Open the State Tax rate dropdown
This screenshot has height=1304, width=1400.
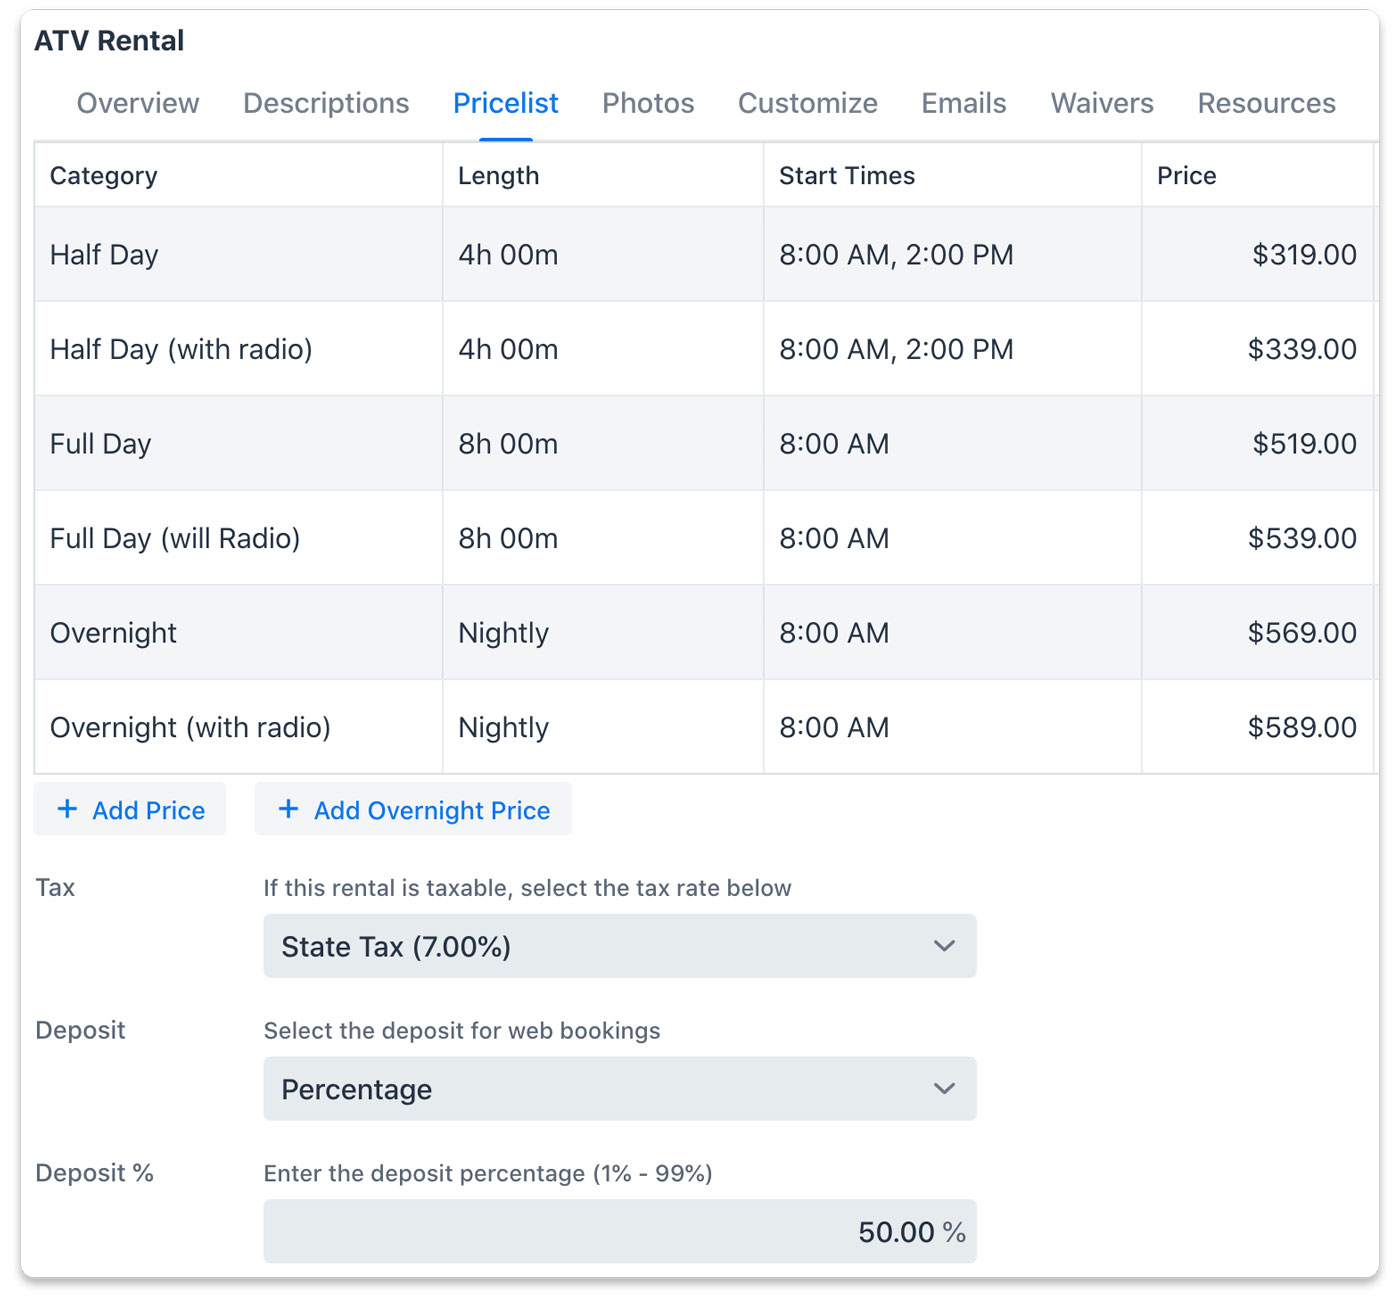pos(619,946)
